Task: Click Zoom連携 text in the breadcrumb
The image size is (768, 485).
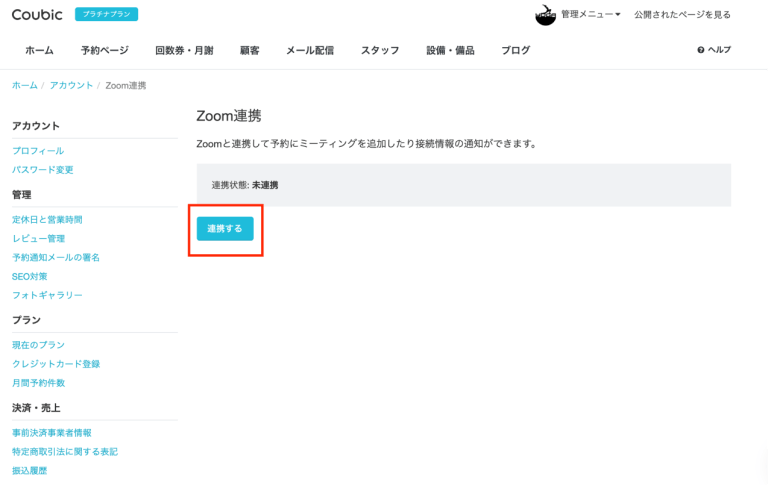Action: [x=125, y=85]
